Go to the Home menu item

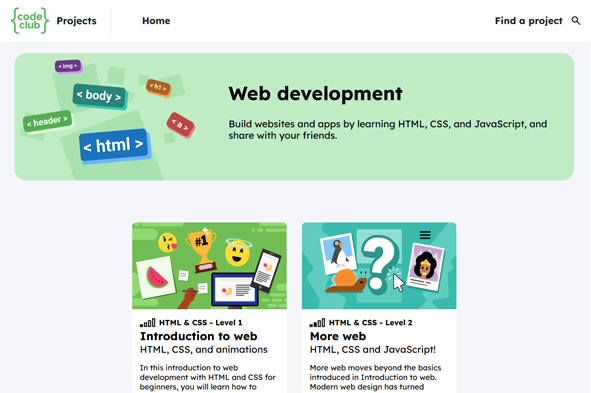156,21
